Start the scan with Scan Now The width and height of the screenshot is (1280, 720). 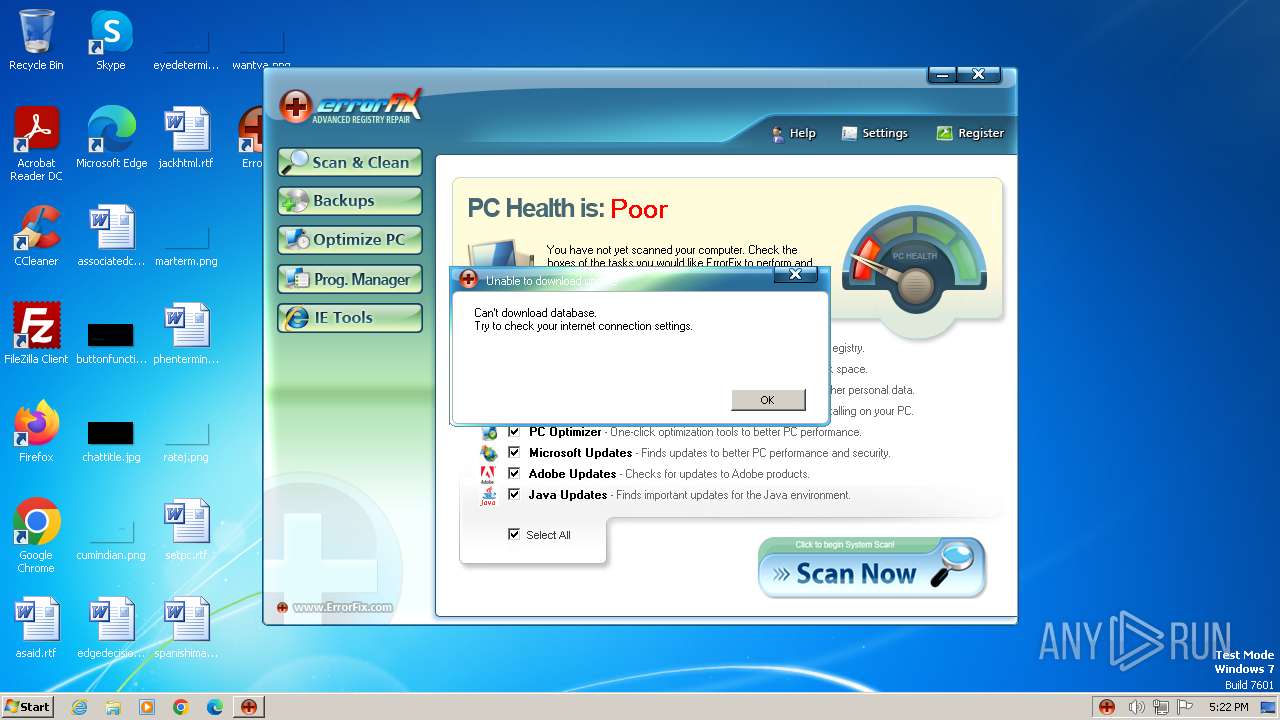point(872,567)
